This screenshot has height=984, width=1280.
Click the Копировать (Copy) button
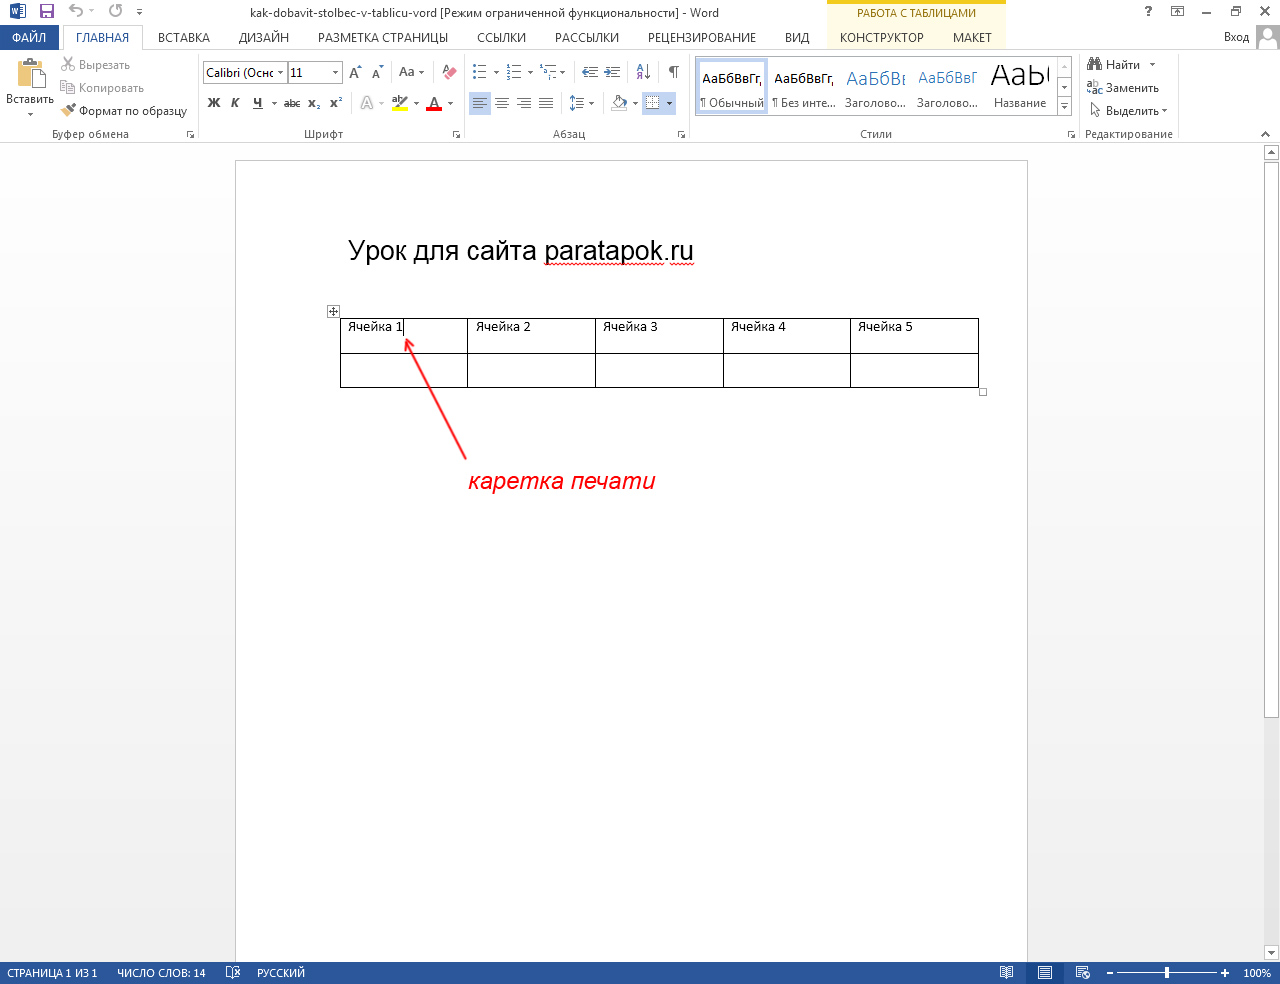tap(103, 88)
